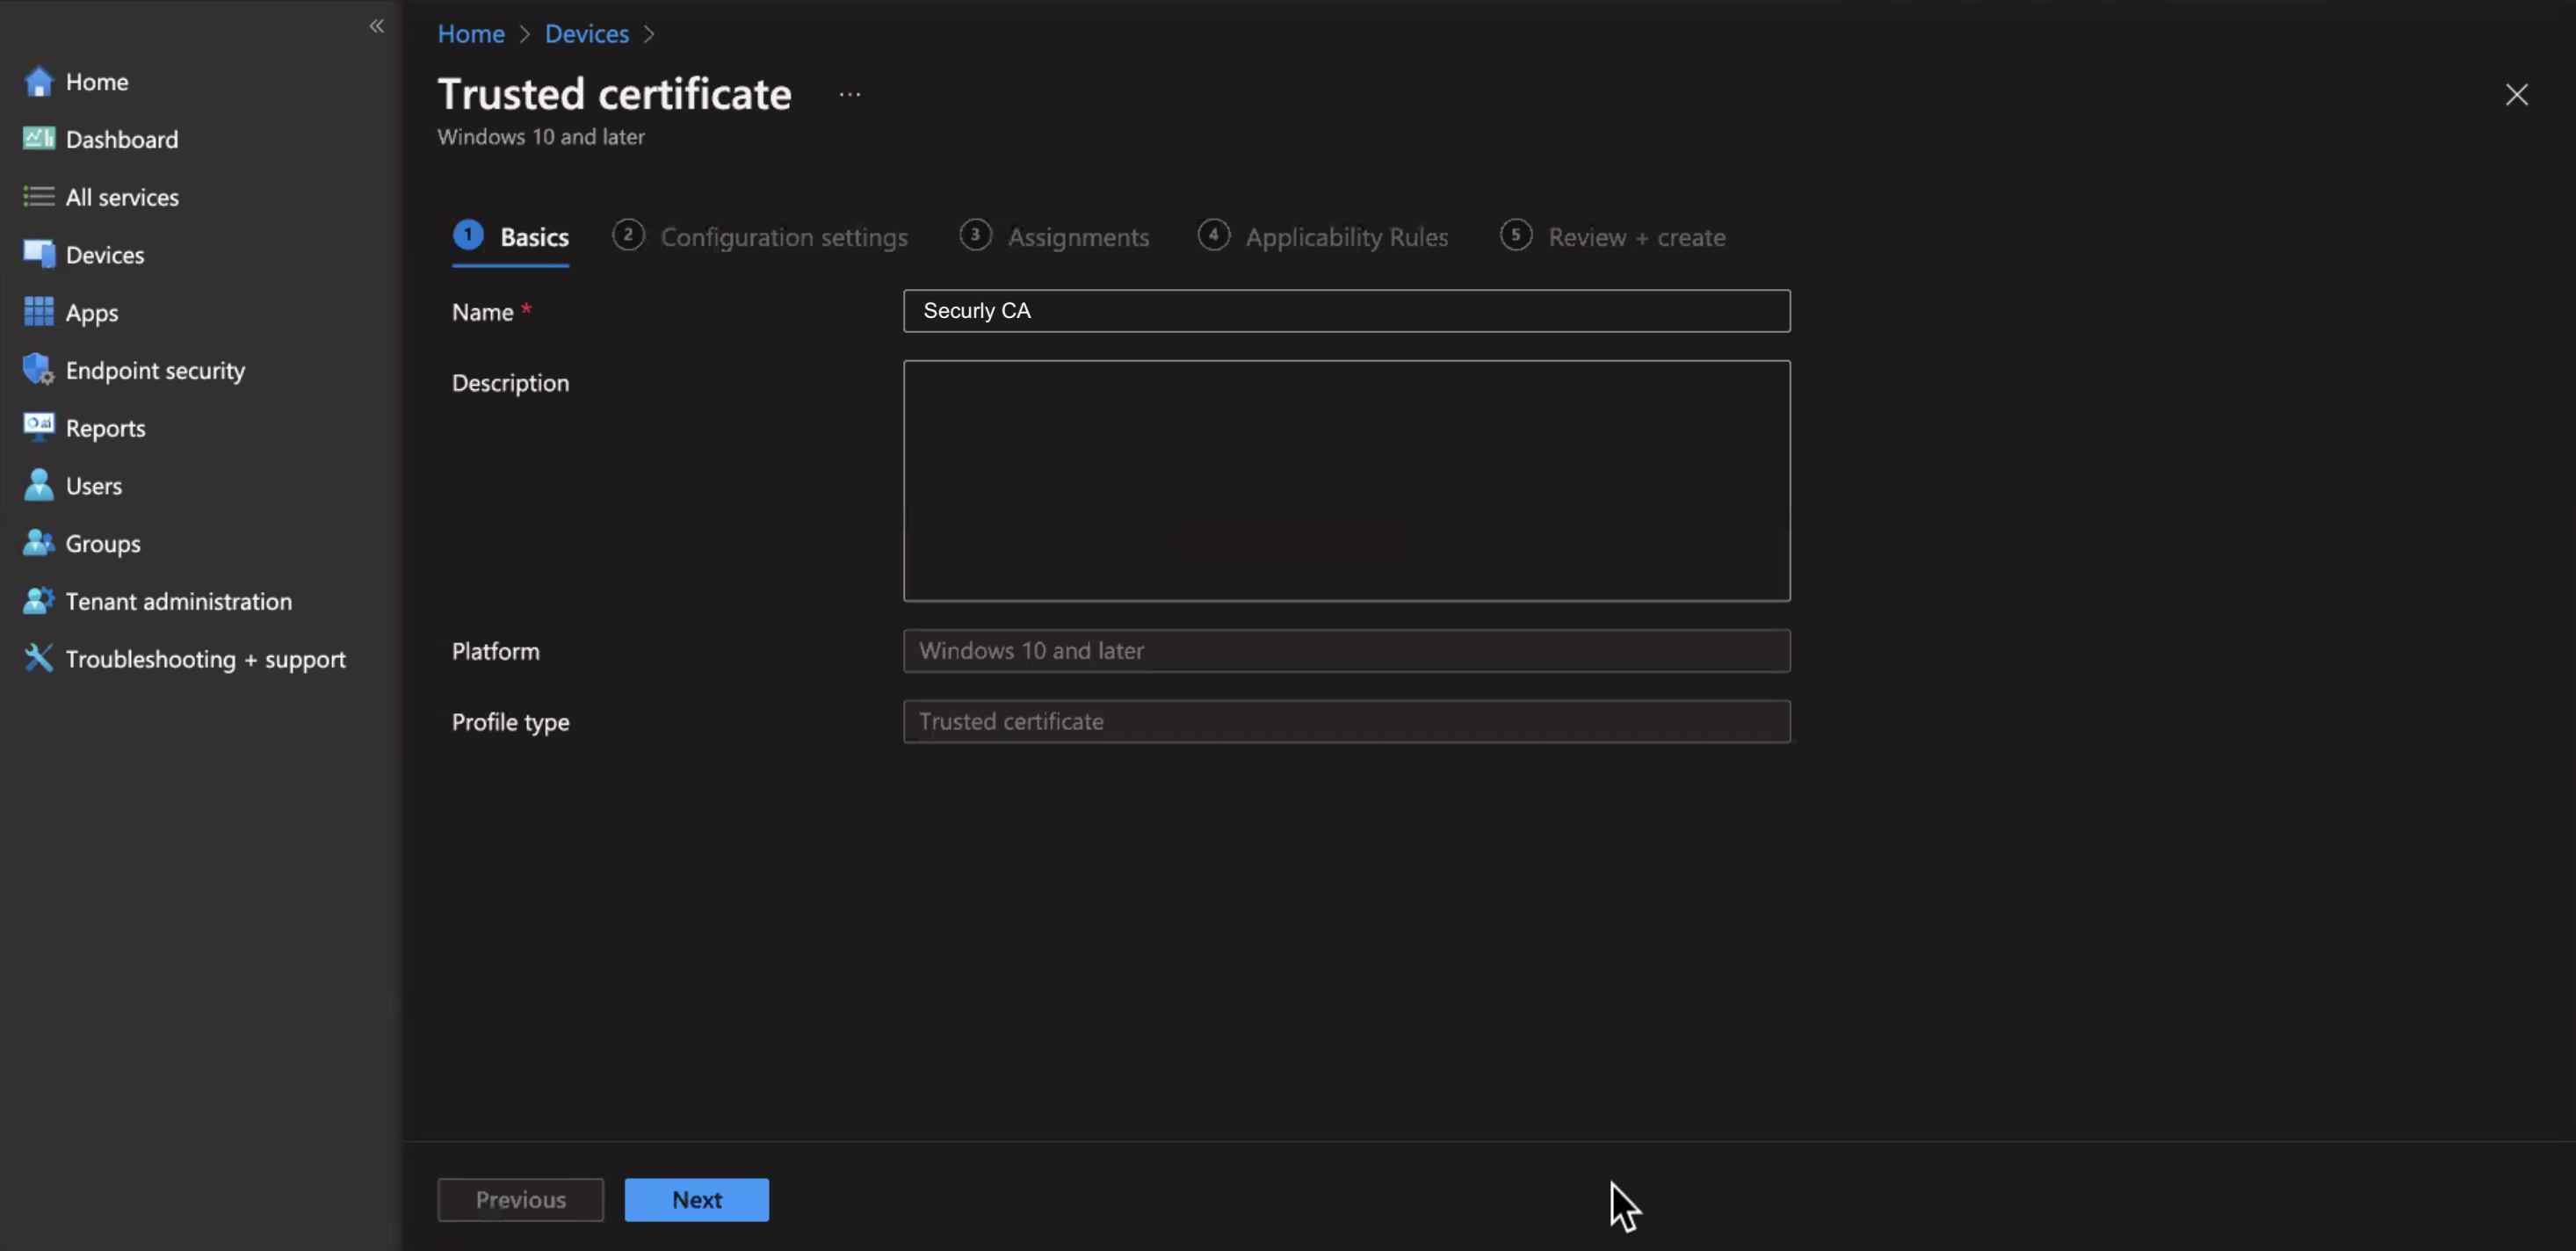
Task: Switch to Configuration settings step
Action: point(783,238)
